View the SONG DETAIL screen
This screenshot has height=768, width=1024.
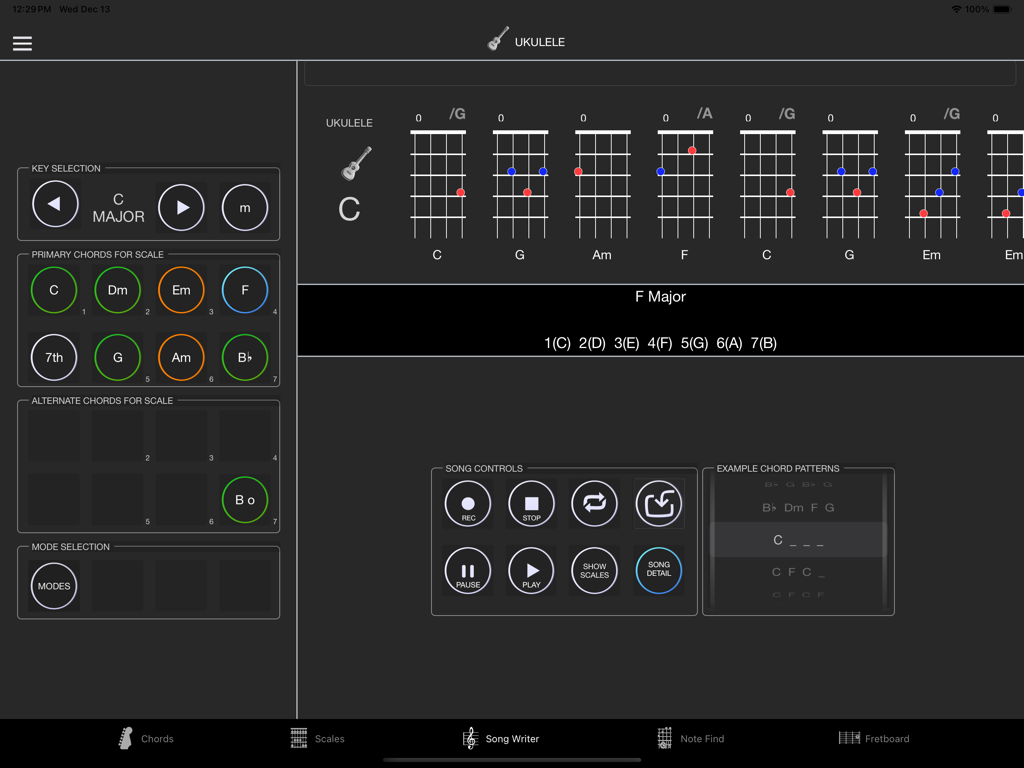tap(657, 570)
